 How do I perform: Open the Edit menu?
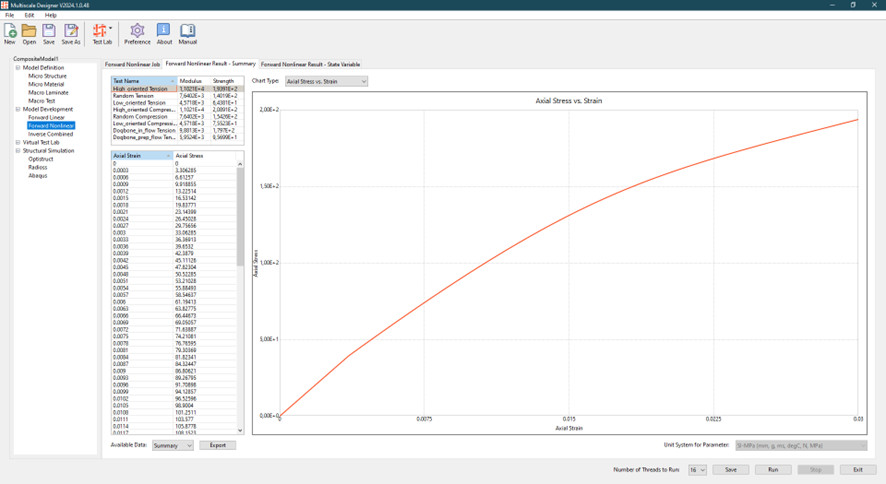29,15
